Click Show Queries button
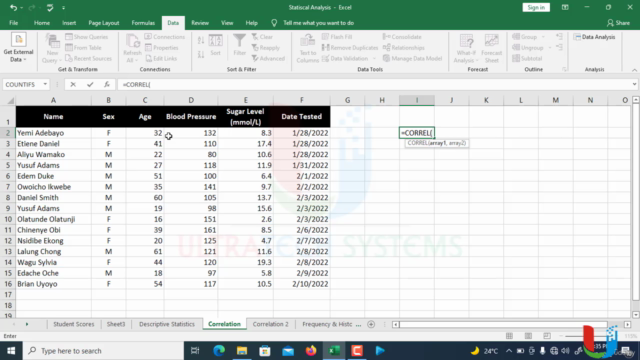 pos(87,37)
